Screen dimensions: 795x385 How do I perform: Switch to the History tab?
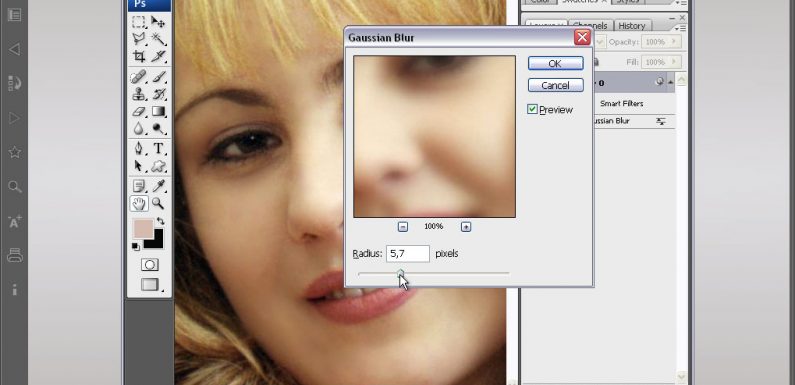[x=632, y=25]
